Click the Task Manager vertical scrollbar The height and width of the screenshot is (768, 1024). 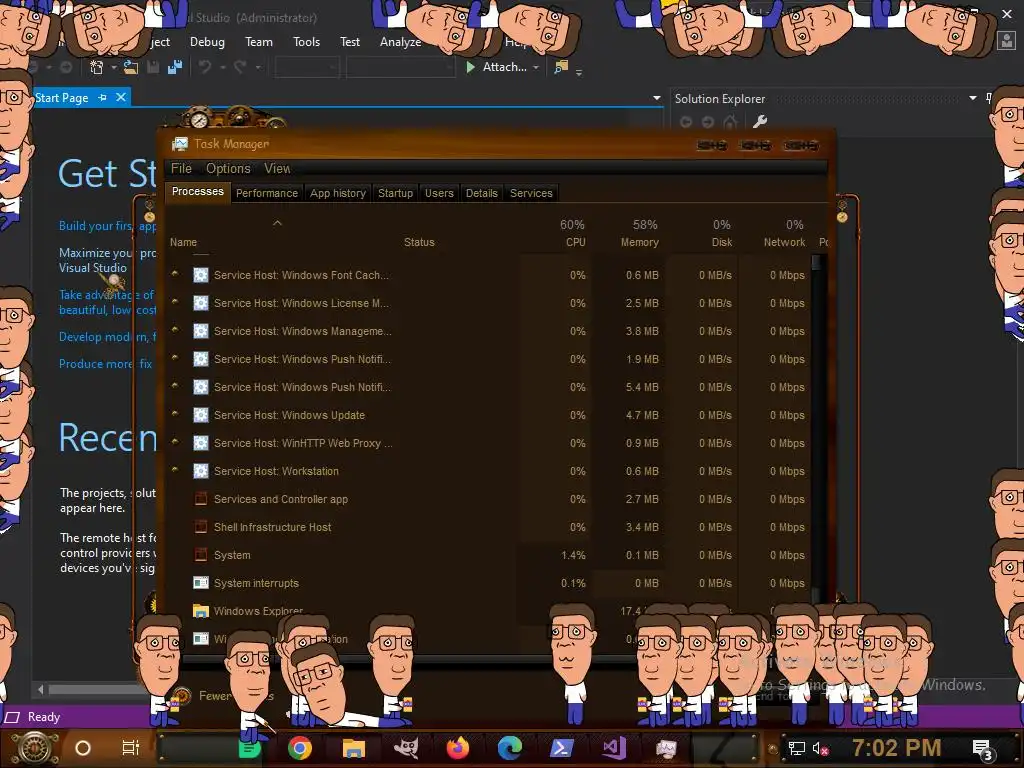pos(816,428)
